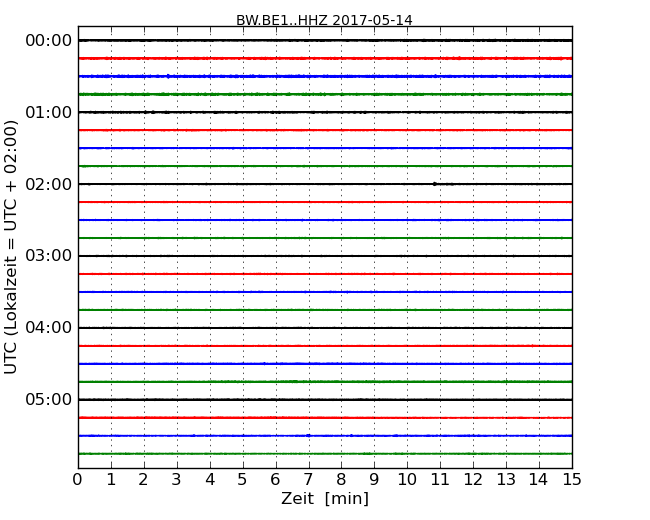Click x-axis tick label 3
This screenshot has height=520, width=650.
pyautogui.click(x=177, y=480)
